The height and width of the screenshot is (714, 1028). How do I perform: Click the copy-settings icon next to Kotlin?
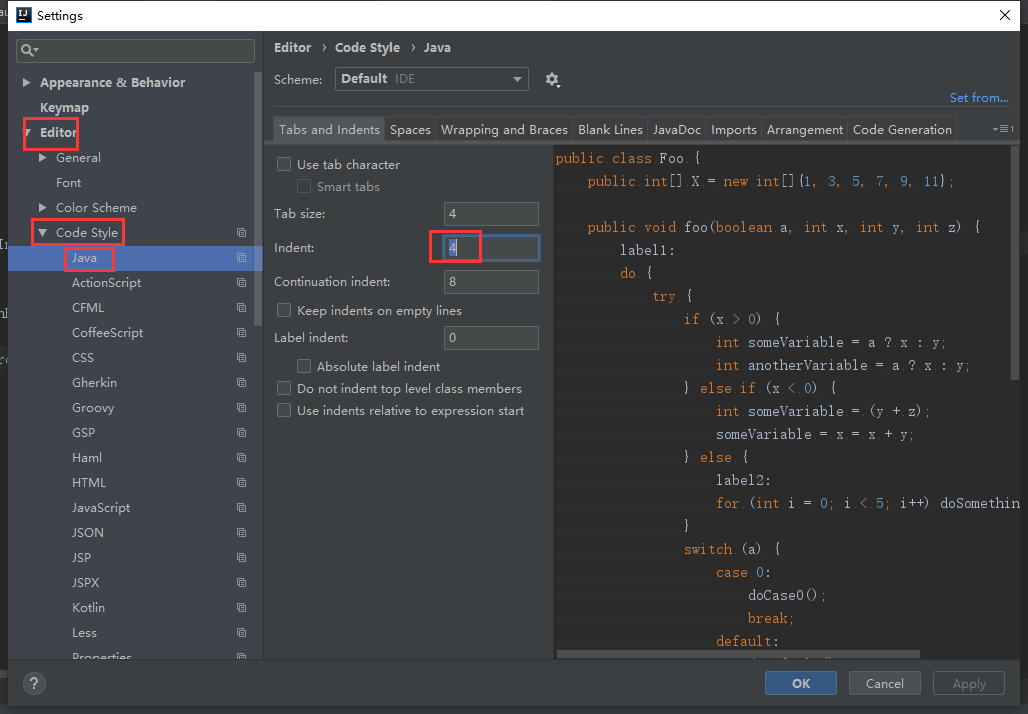click(241, 608)
